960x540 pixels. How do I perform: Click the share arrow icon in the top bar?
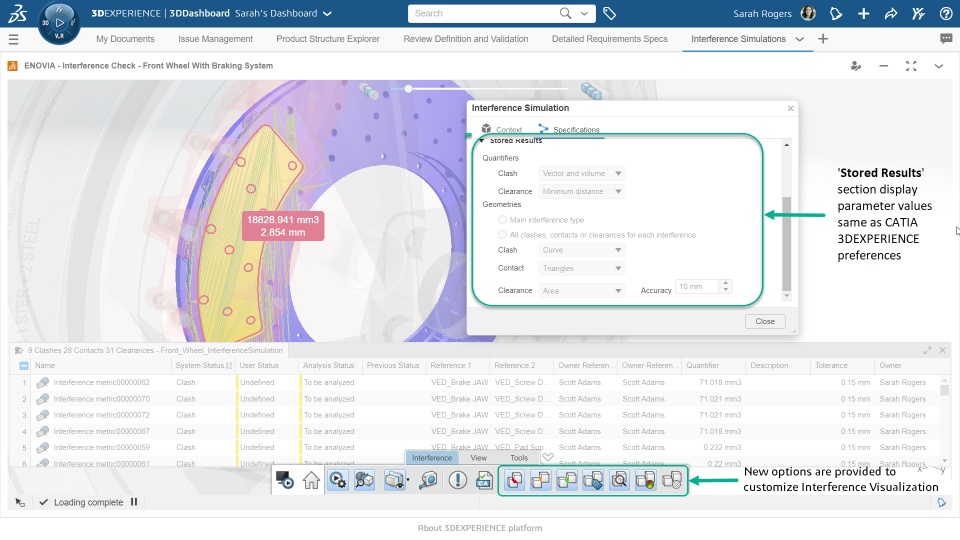tap(891, 13)
